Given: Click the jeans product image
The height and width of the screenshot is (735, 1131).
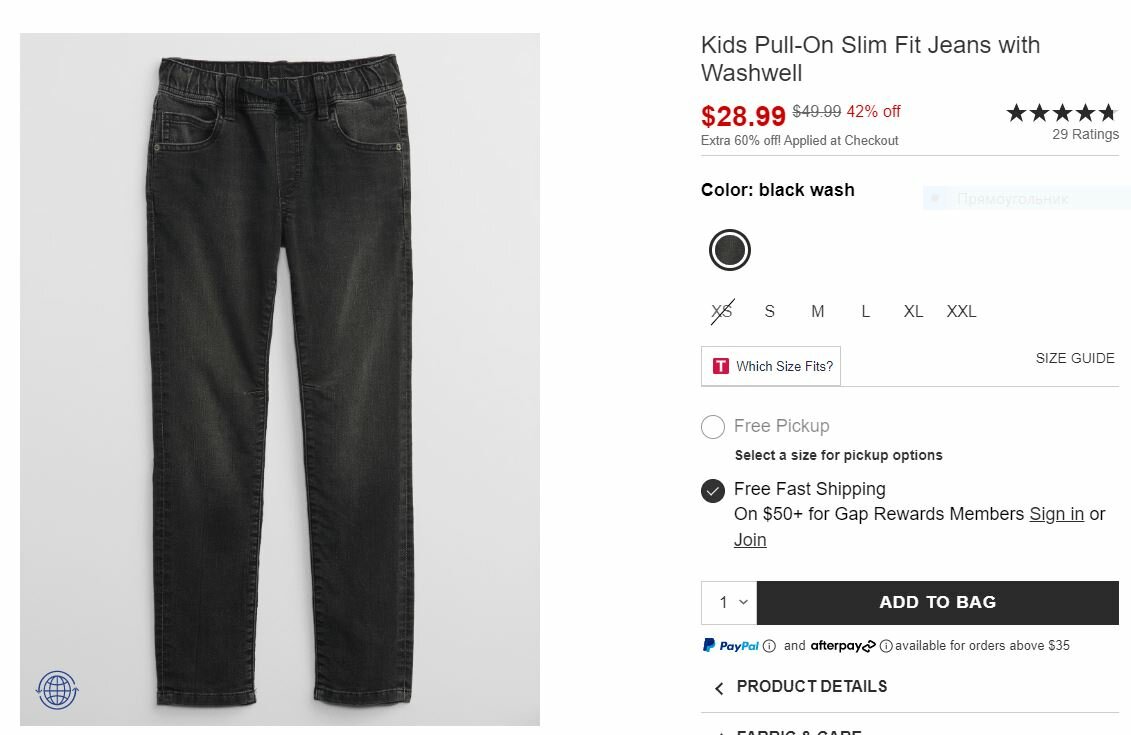Looking at the screenshot, I should click(x=280, y=380).
